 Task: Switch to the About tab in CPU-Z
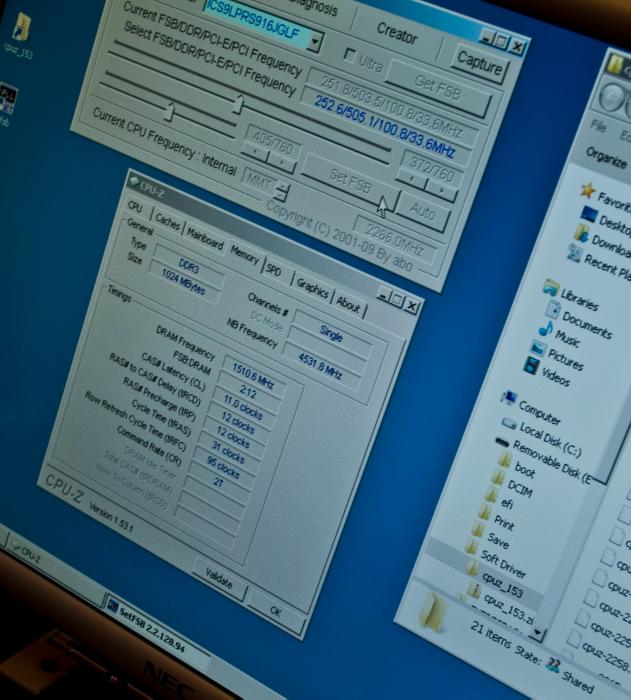point(348,304)
